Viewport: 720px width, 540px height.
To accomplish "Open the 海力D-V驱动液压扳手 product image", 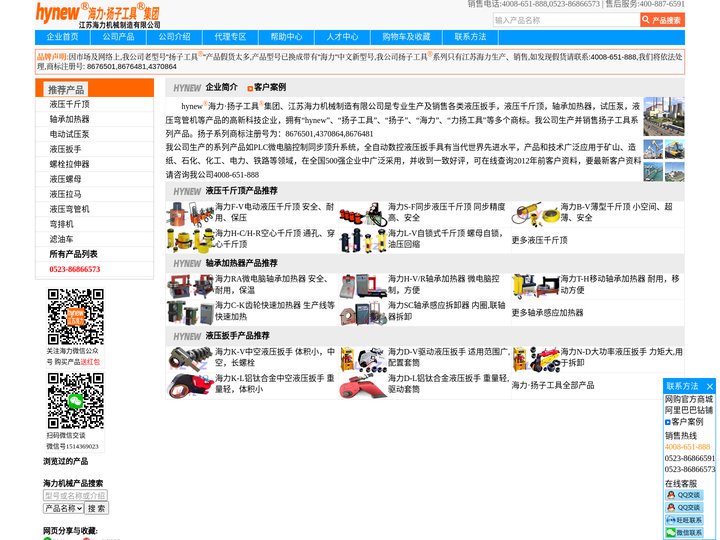I will click(x=363, y=359).
